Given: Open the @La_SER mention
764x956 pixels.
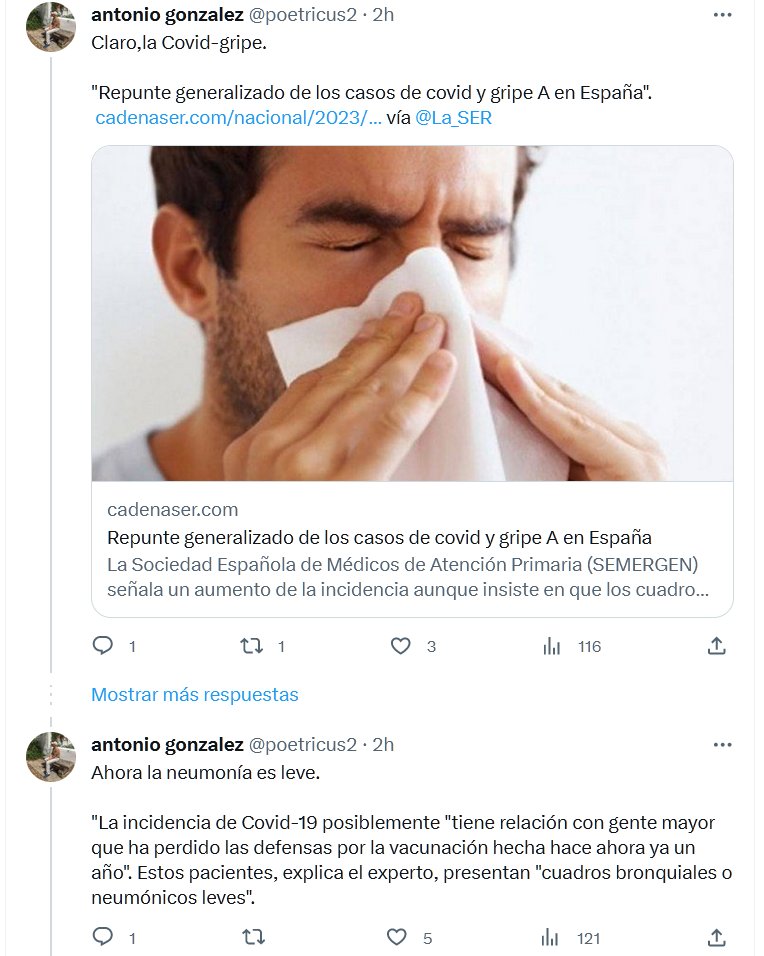Looking at the screenshot, I should point(453,118).
